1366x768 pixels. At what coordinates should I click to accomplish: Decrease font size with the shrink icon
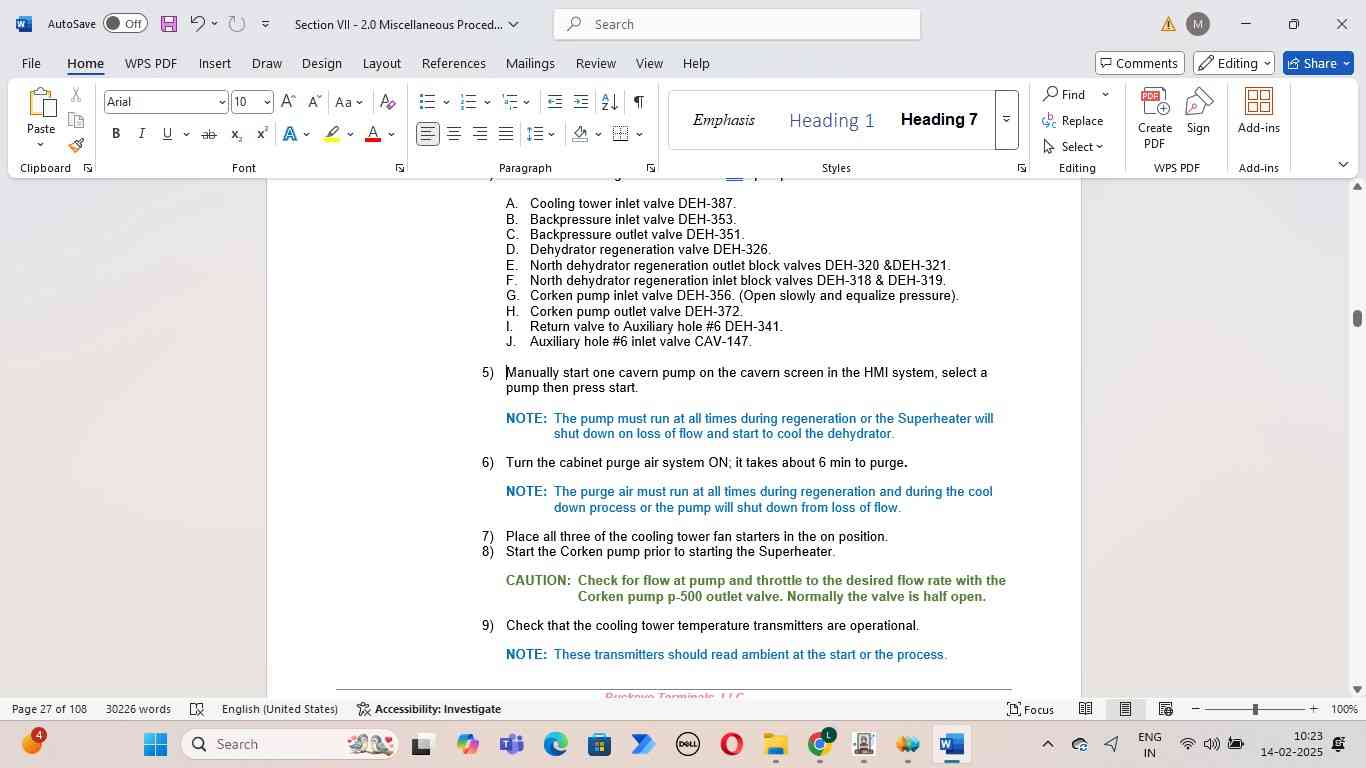click(314, 102)
